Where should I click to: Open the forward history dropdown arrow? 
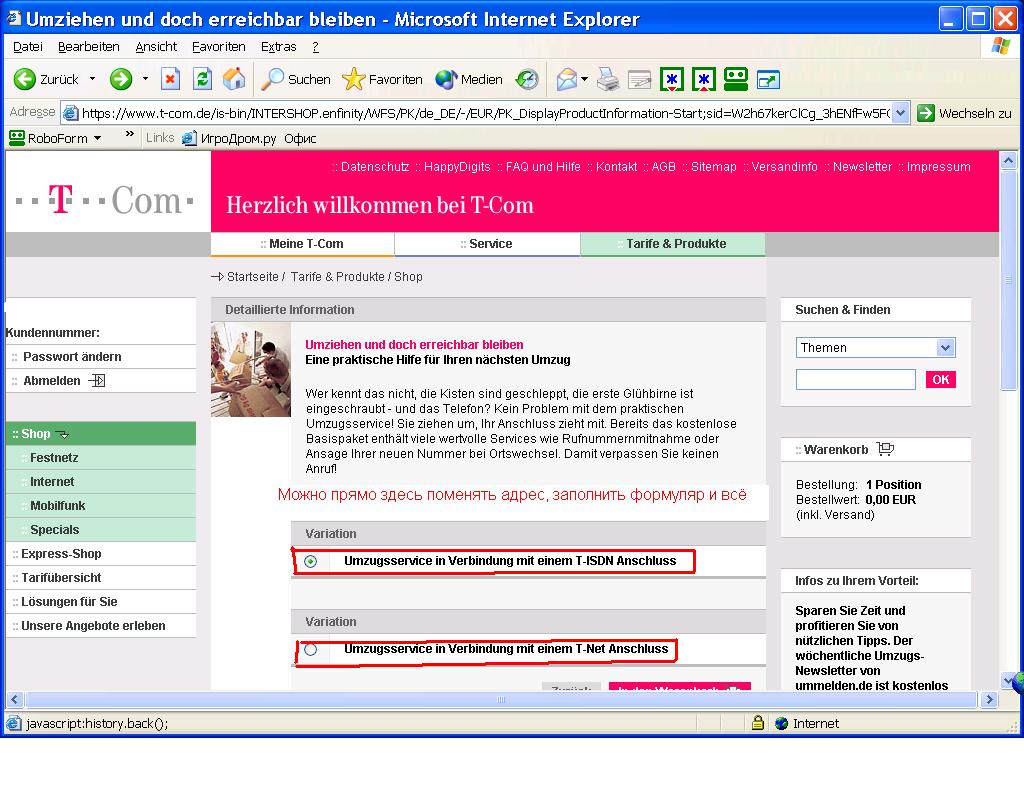pos(145,79)
